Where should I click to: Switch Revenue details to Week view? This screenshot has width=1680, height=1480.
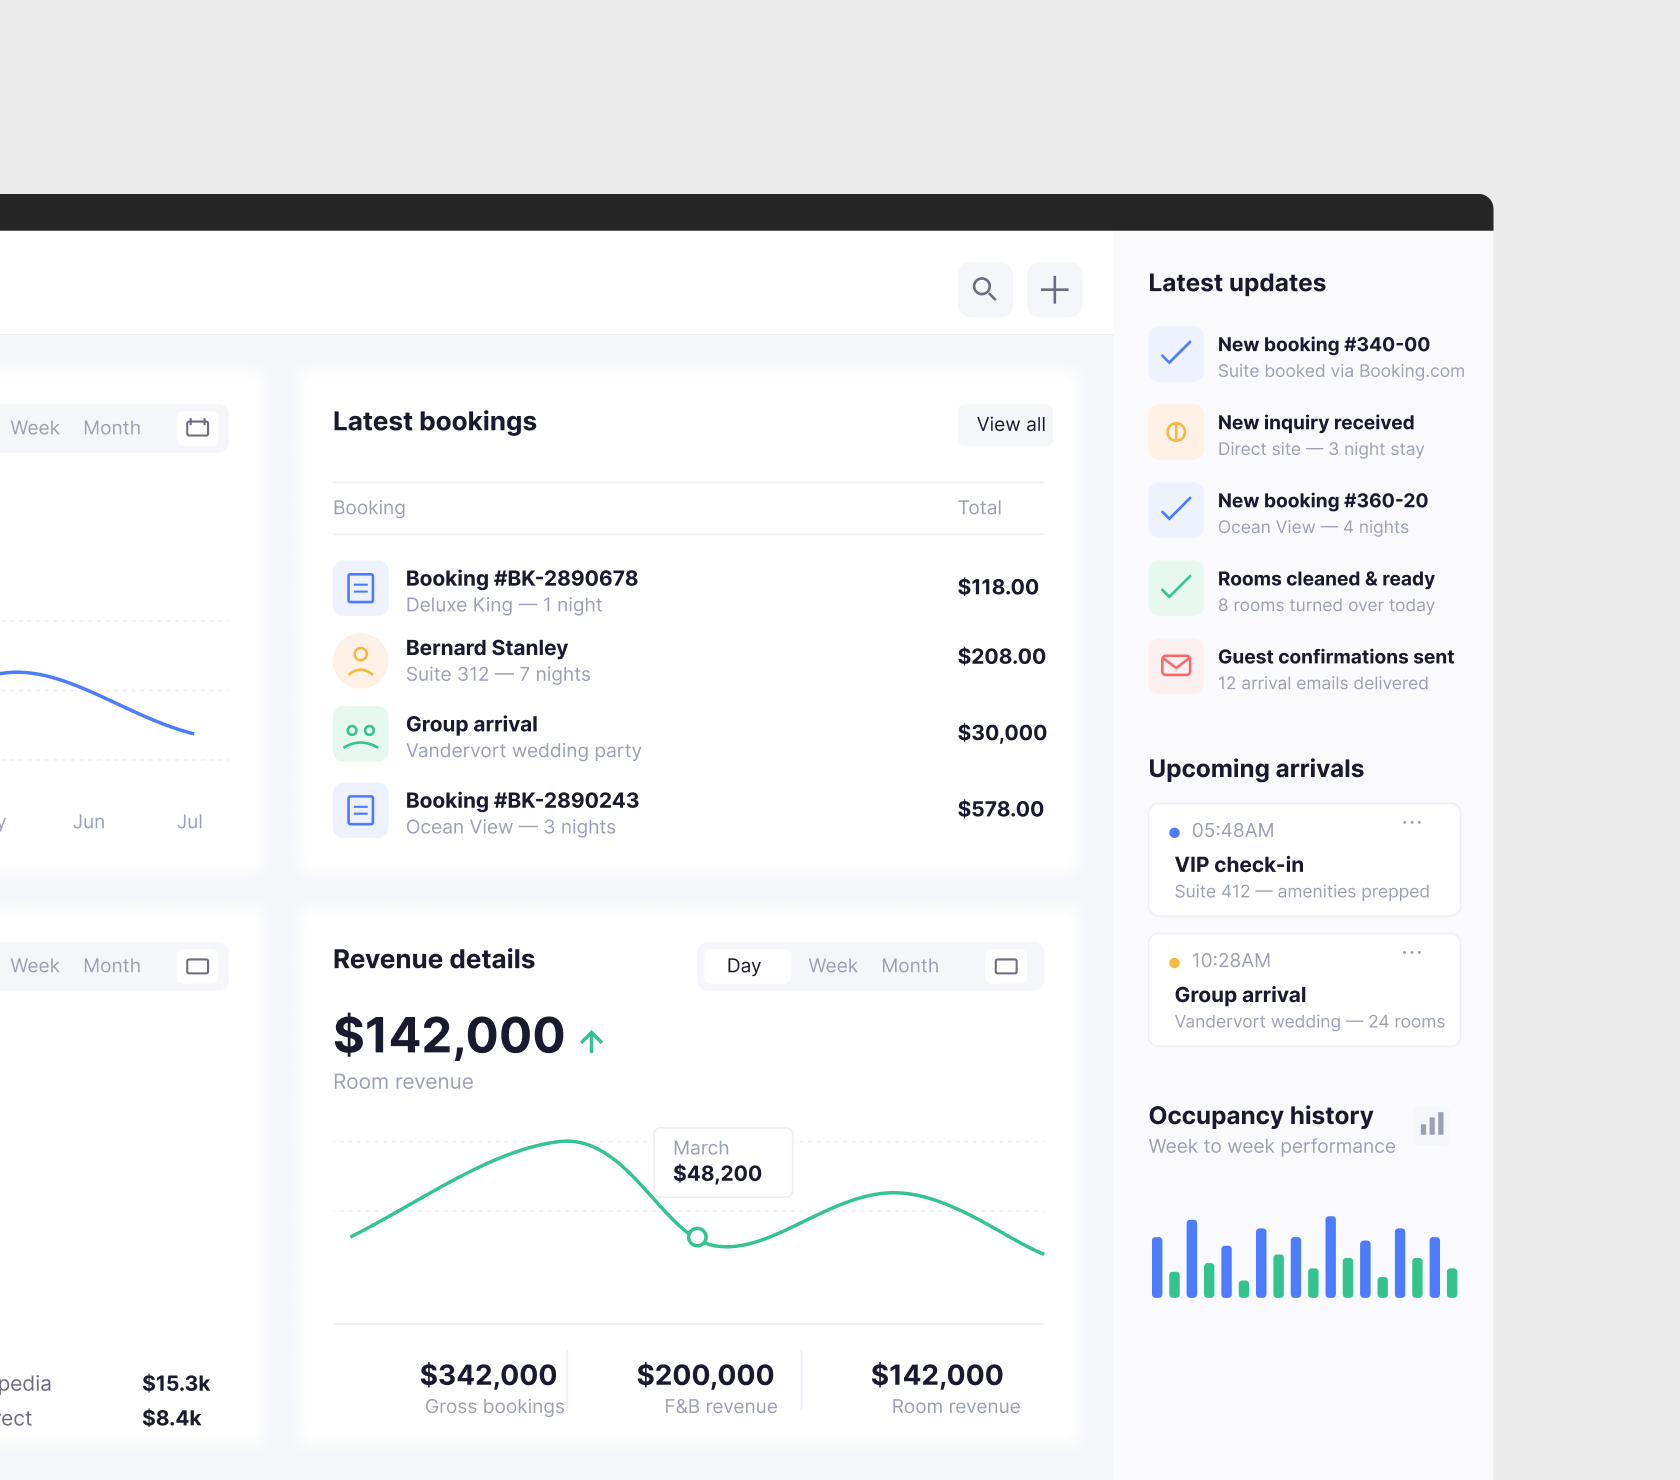[833, 966]
